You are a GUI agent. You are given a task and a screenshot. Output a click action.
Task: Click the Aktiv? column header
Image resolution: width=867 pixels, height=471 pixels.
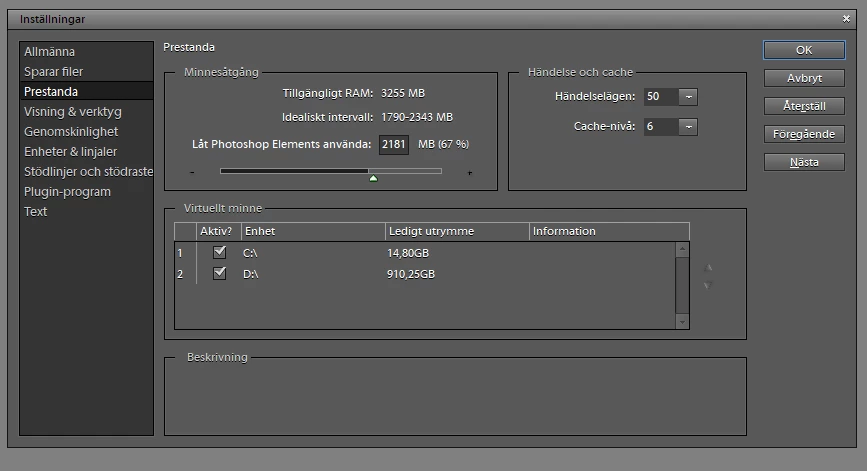pos(219,231)
